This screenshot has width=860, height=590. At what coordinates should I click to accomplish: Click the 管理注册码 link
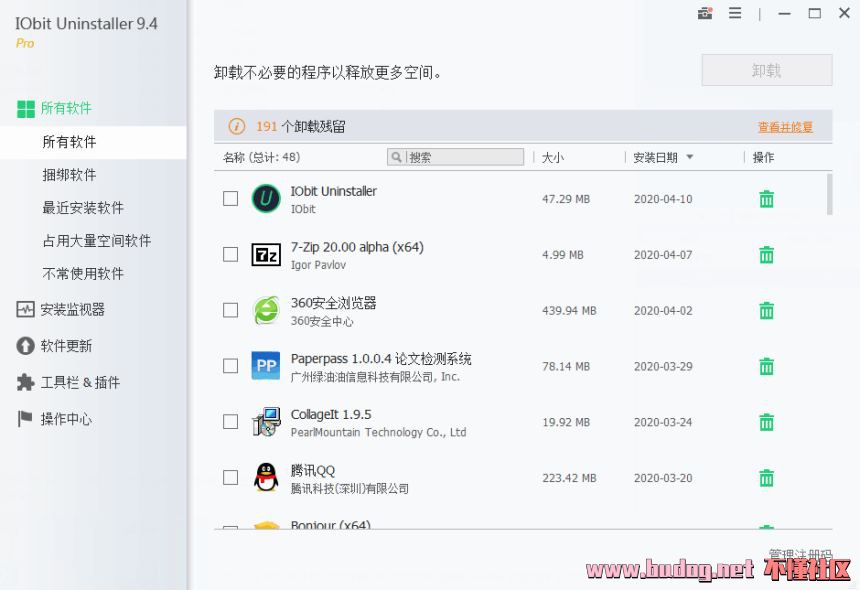tap(800, 554)
